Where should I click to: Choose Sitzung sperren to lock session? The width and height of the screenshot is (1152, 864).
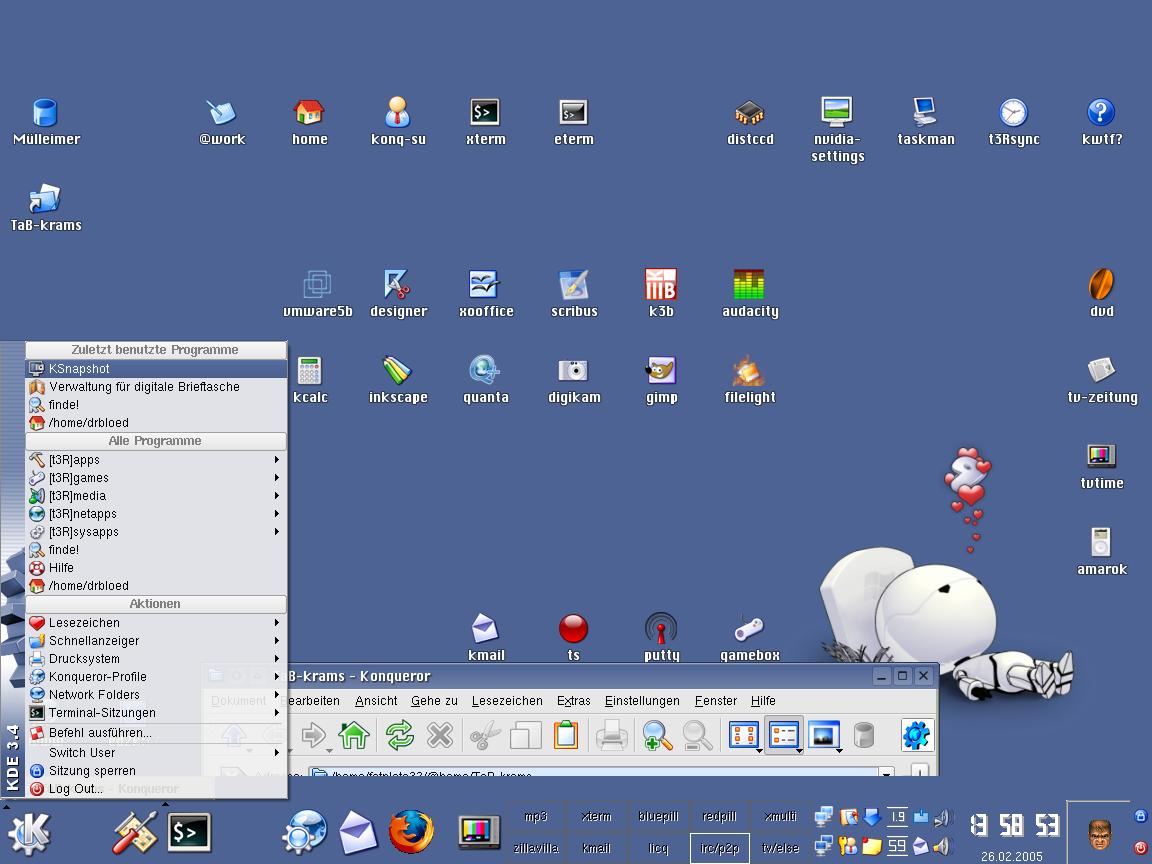coord(92,771)
